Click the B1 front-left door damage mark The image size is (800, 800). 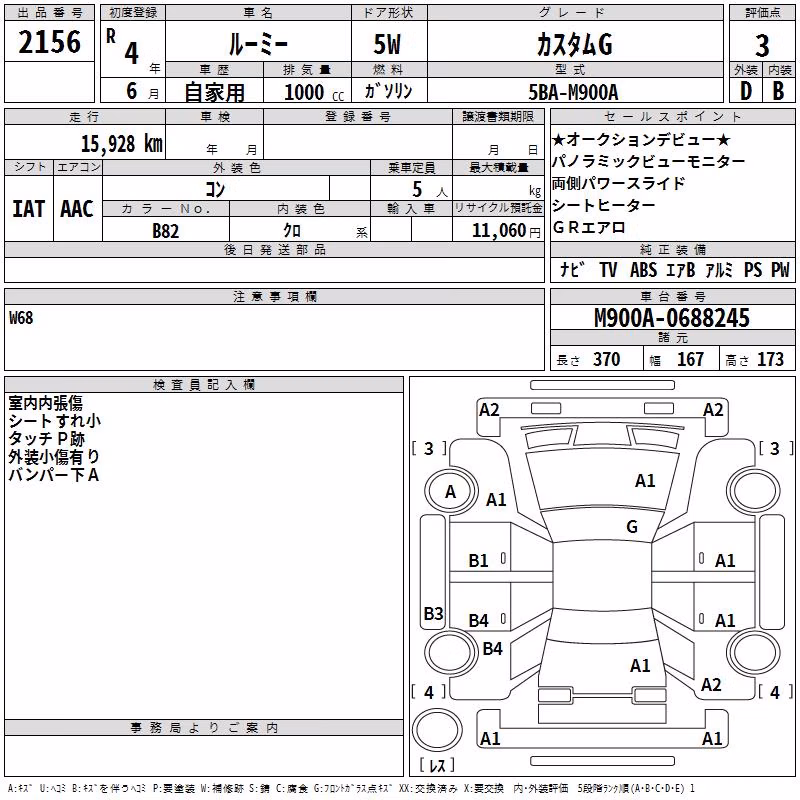[479, 561]
